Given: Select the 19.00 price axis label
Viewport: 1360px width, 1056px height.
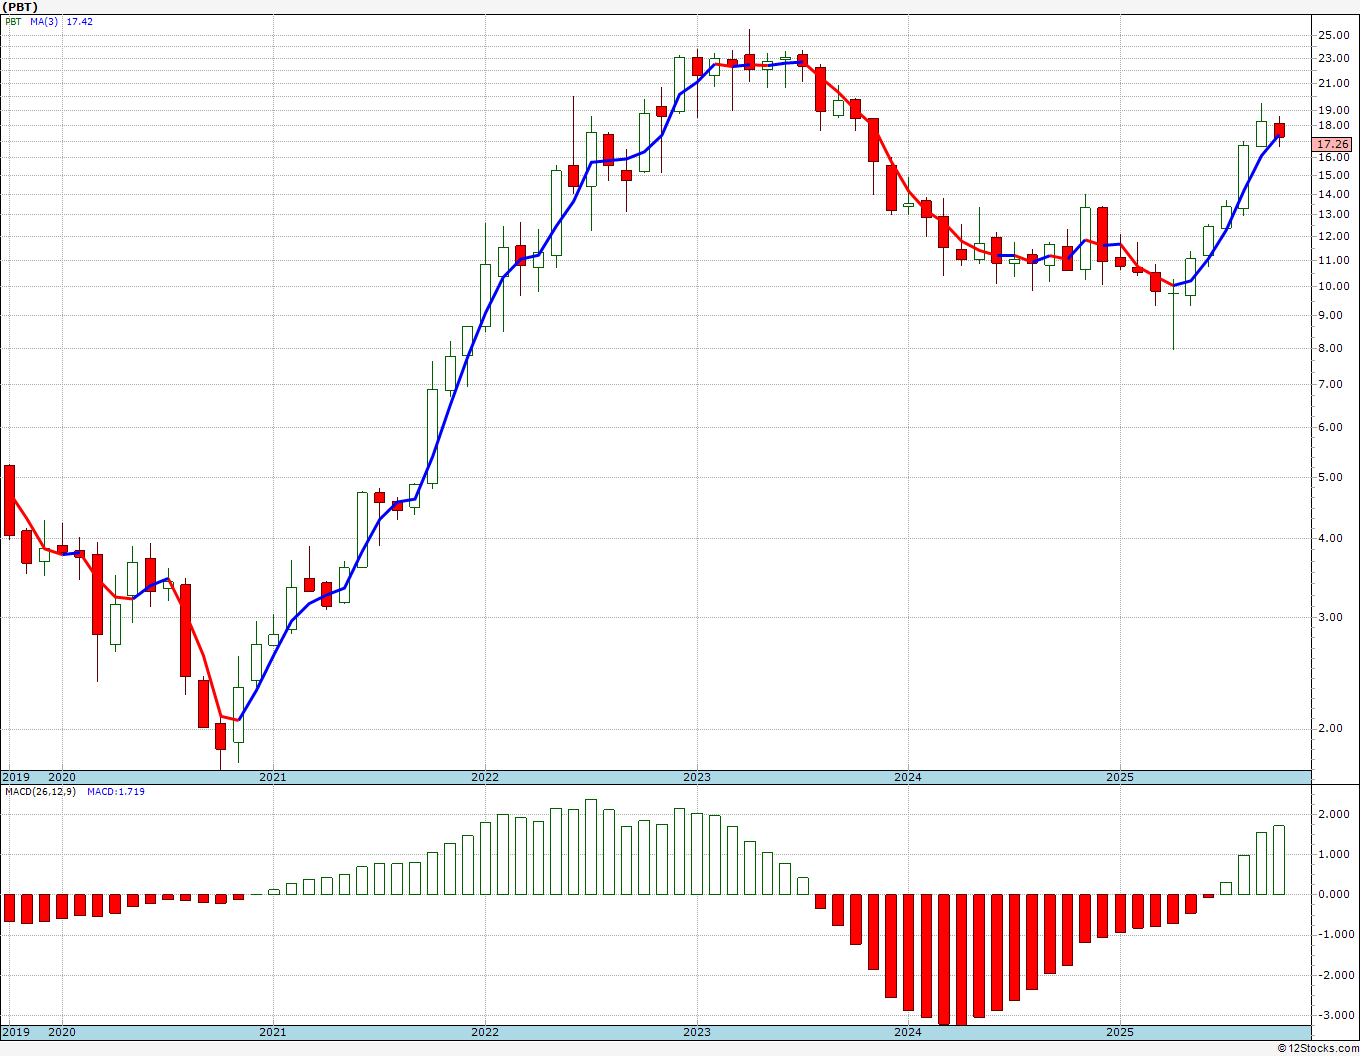Looking at the screenshot, I should coord(1333,110).
